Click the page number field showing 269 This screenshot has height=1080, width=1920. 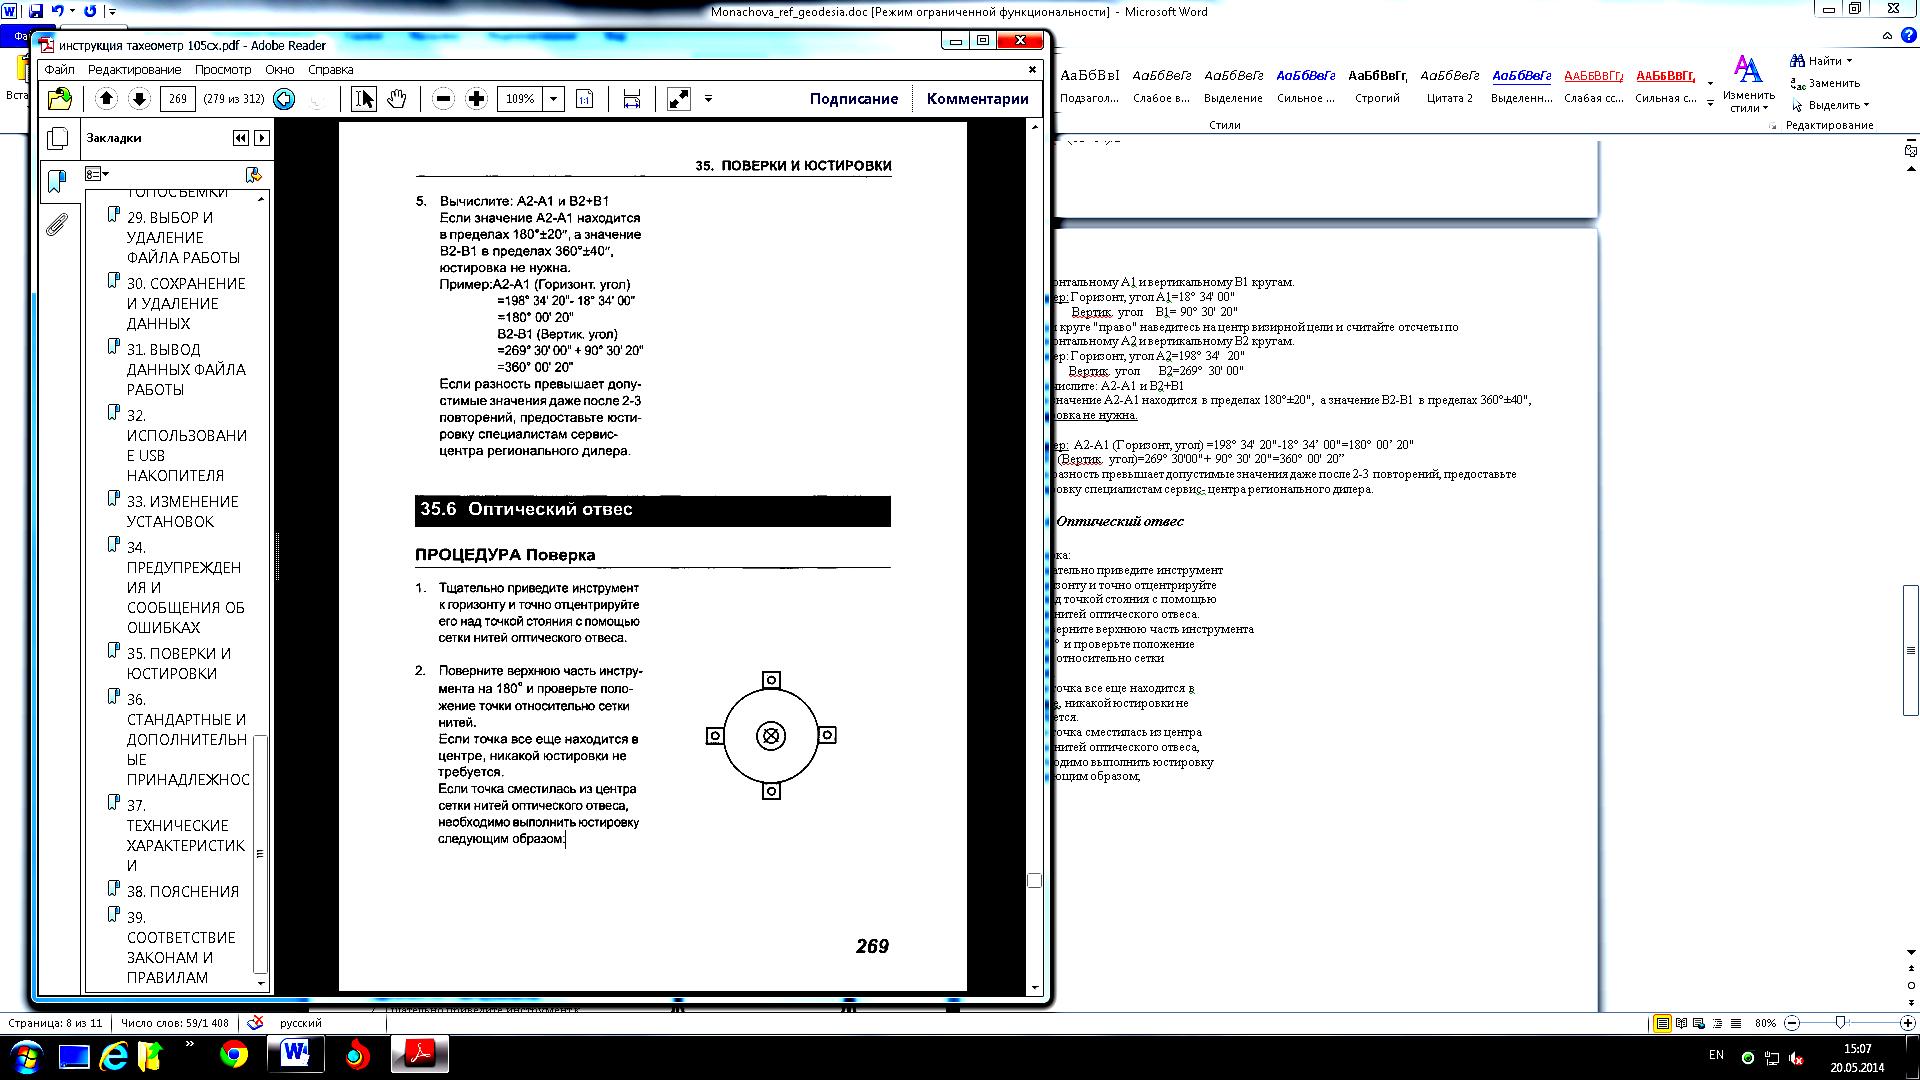(177, 99)
